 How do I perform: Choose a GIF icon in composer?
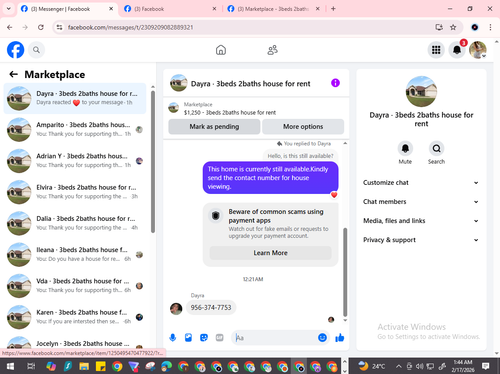pyautogui.click(x=219, y=338)
